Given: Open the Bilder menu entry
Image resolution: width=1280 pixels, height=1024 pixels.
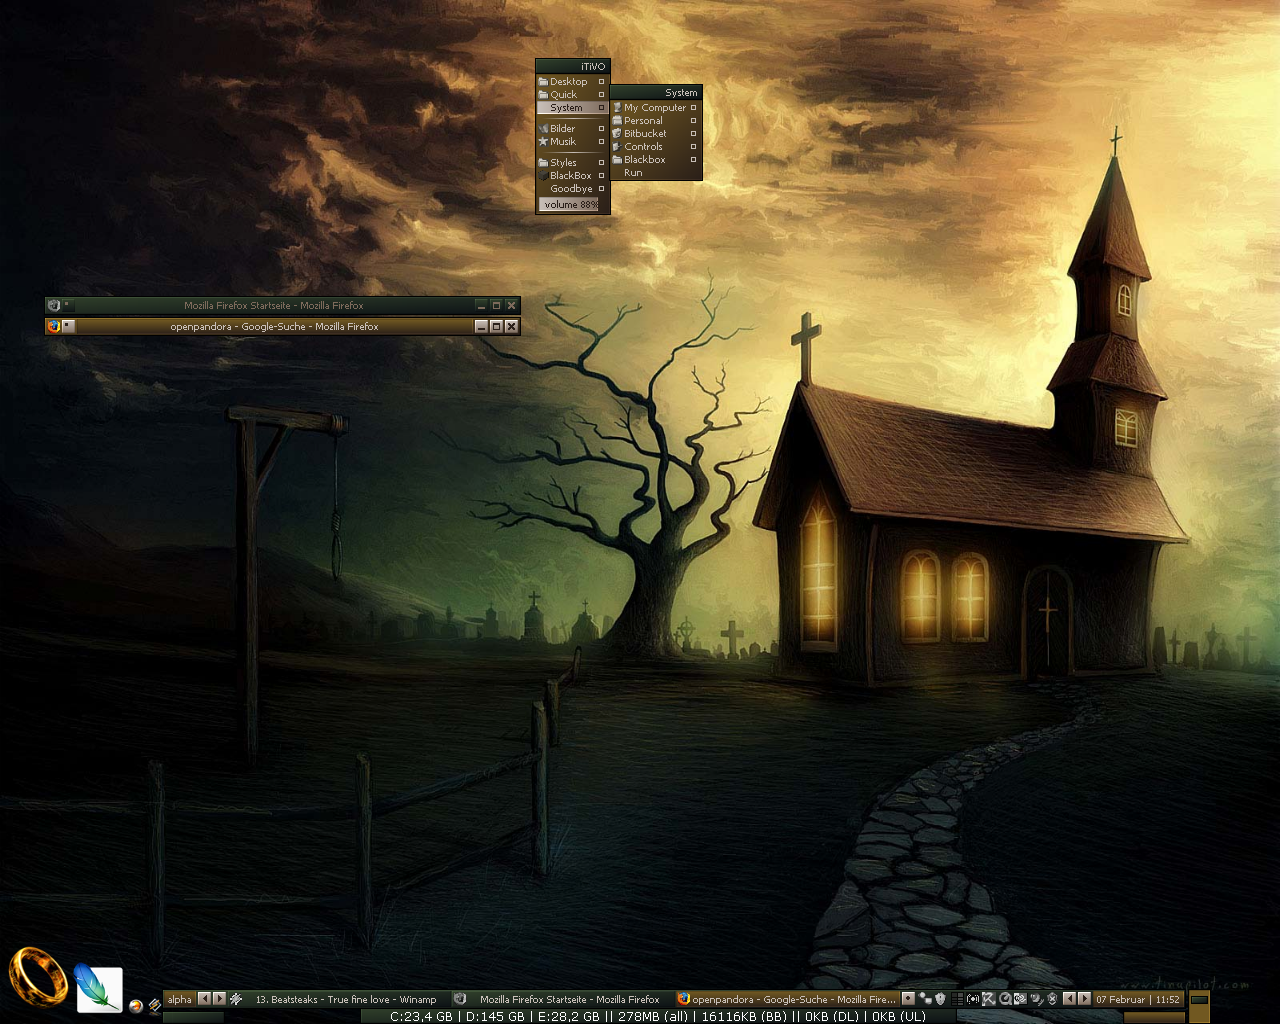Looking at the screenshot, I should pos(572,129).
